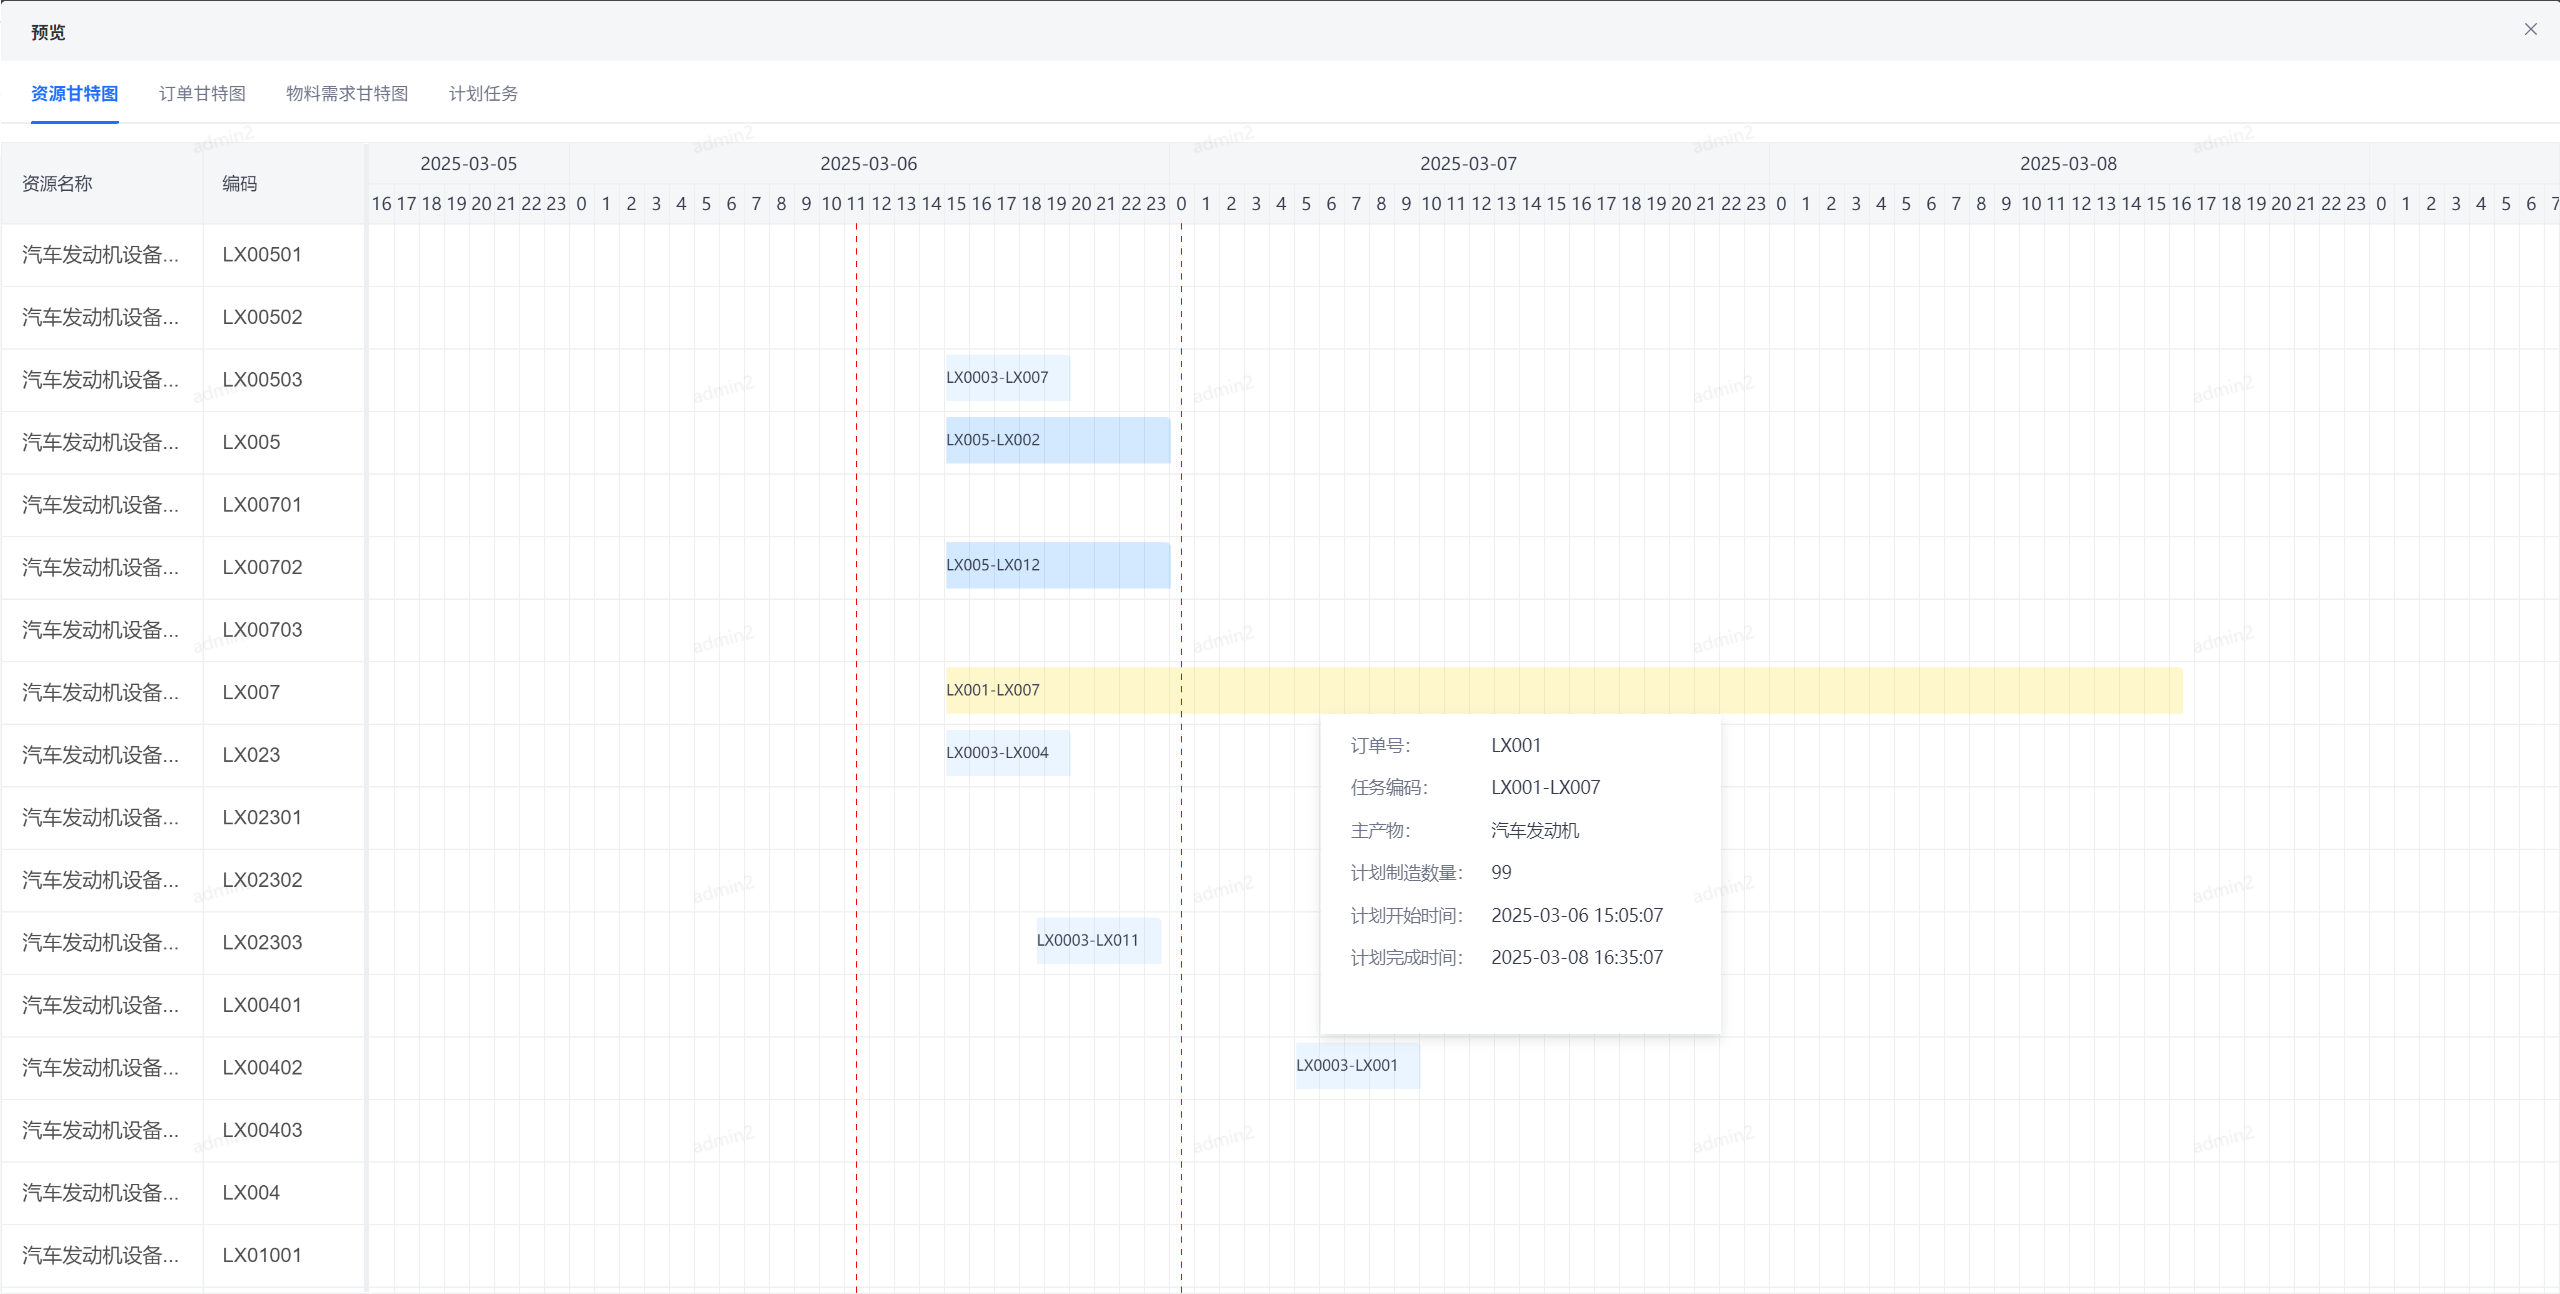Click the LX0003-LX001 task bar
The image size is (2560, 1294).
pos(1357,1066)
